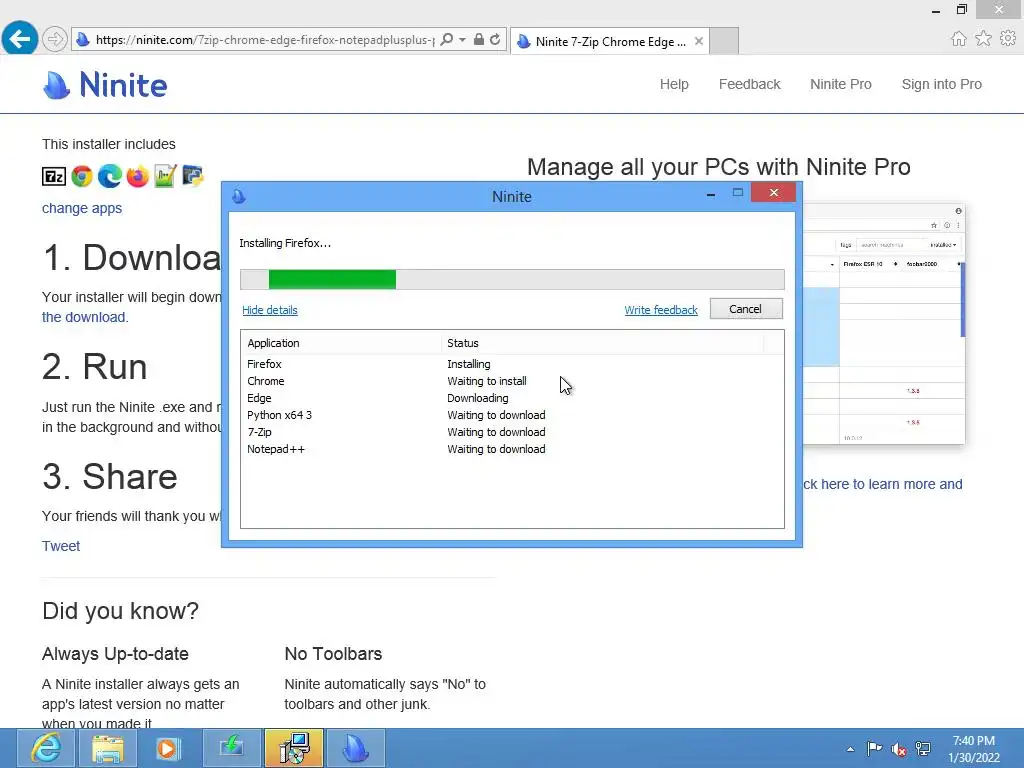Open File Explorer from taskbar
This screenshot has width=1024, height=768.
tap(108, 748)
